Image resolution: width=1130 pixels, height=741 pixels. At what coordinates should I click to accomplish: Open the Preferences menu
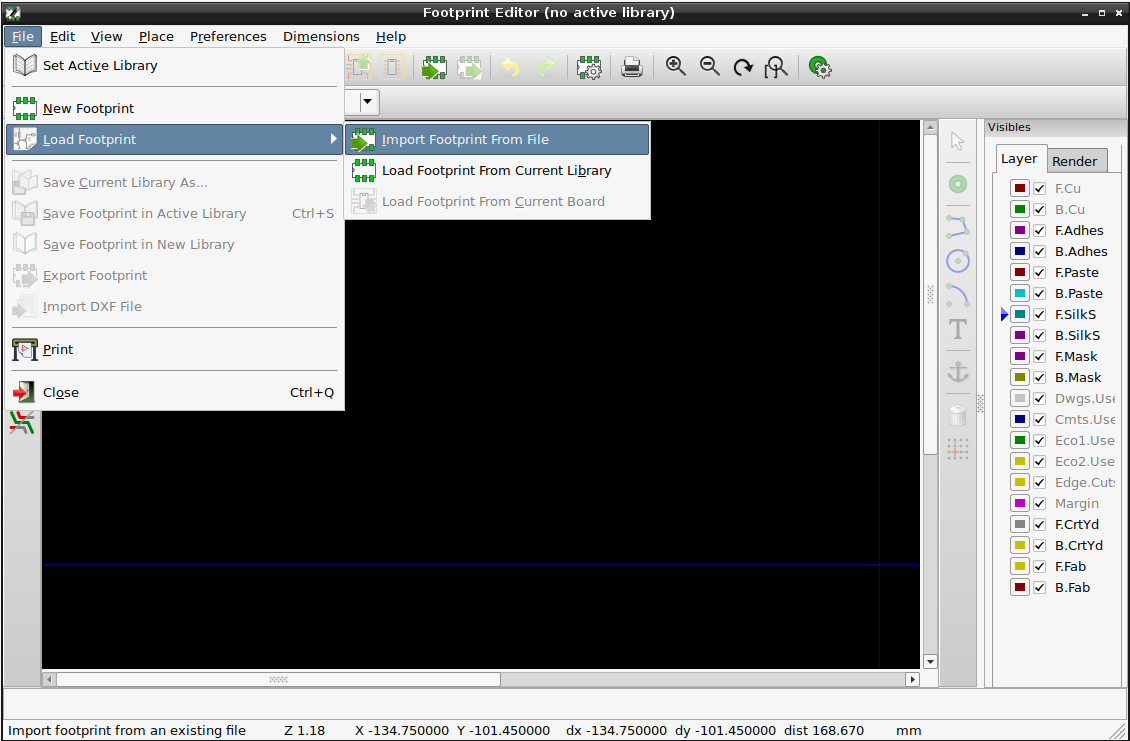coord(228,37)
